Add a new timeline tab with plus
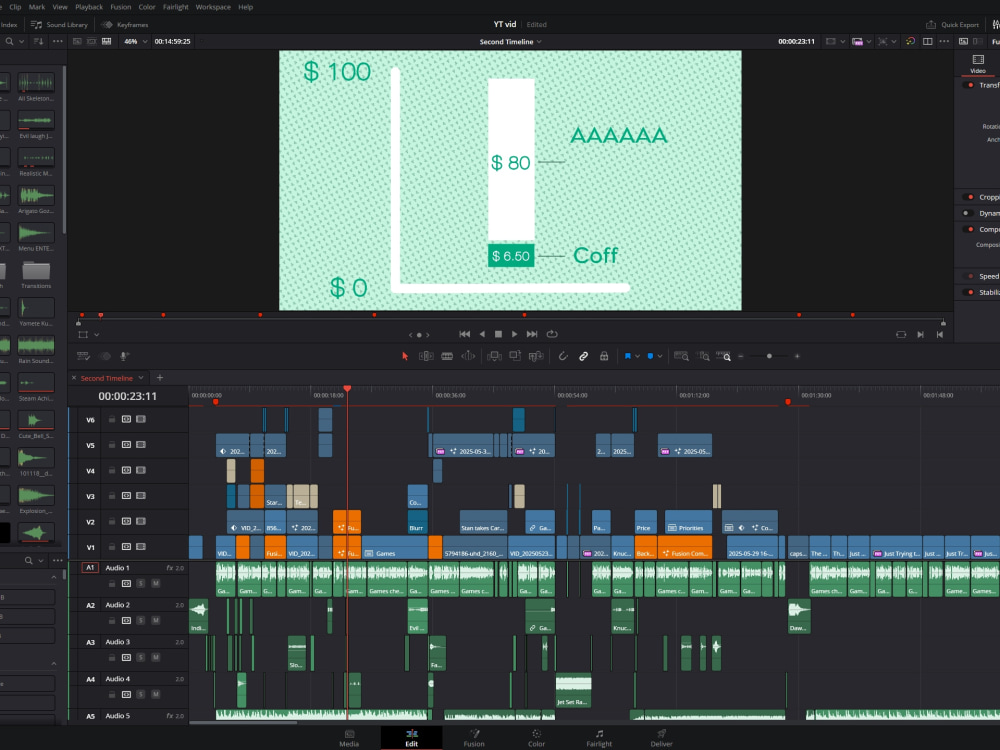 tap(160, 378)
